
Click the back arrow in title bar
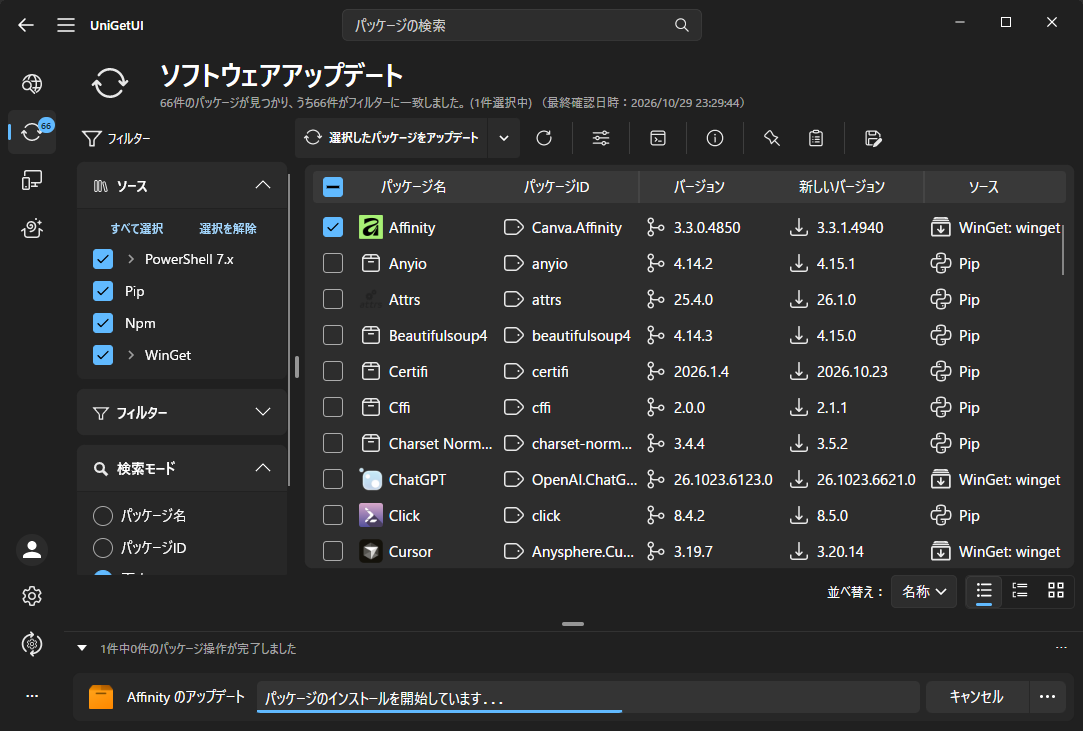(x=26, y=26)
